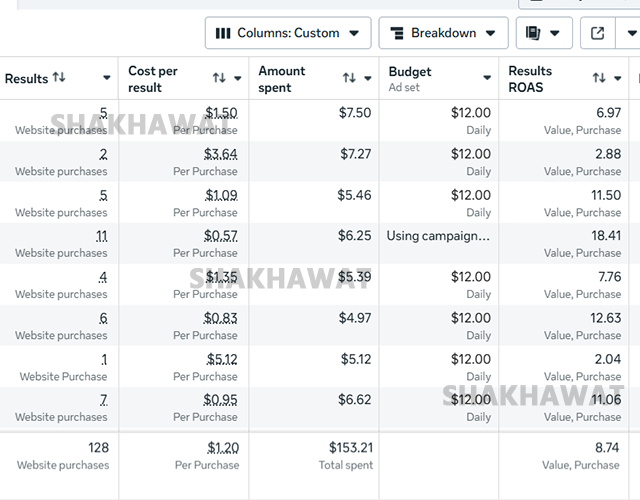Click the breakdown icon in Breakdown button
Screen dimensions: 640x500
pyautogui.click(x=398, y=33)
